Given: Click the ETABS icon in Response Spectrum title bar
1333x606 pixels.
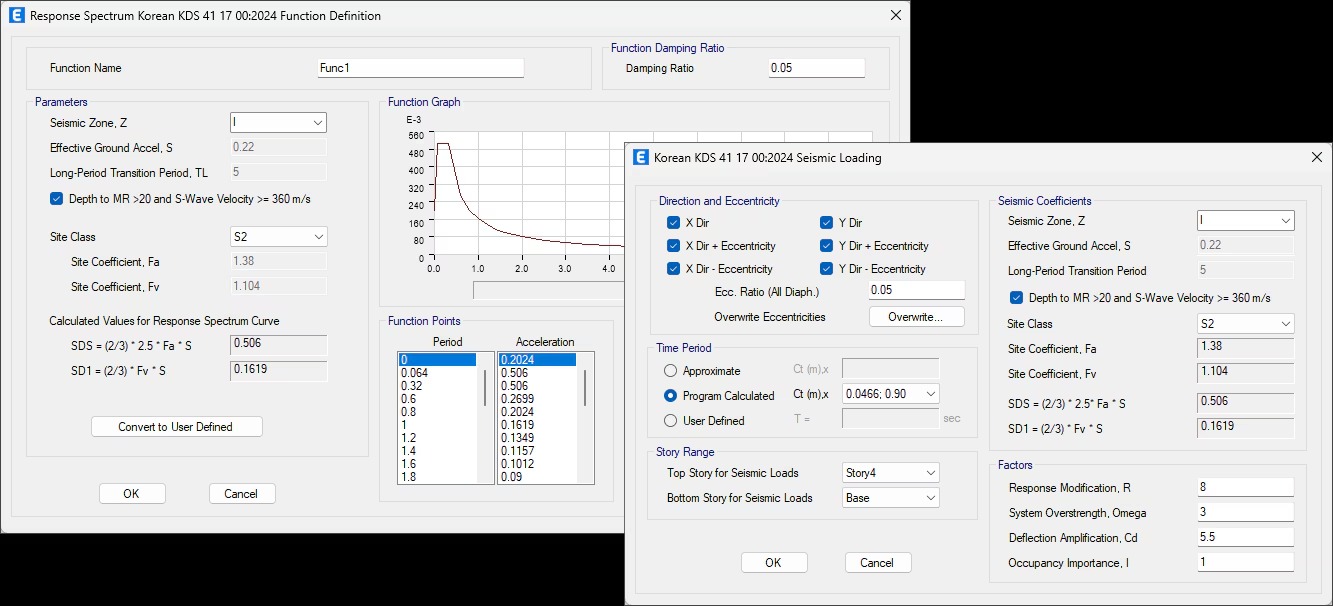Looking at the screenshot, I should click(x=15, y=16).
